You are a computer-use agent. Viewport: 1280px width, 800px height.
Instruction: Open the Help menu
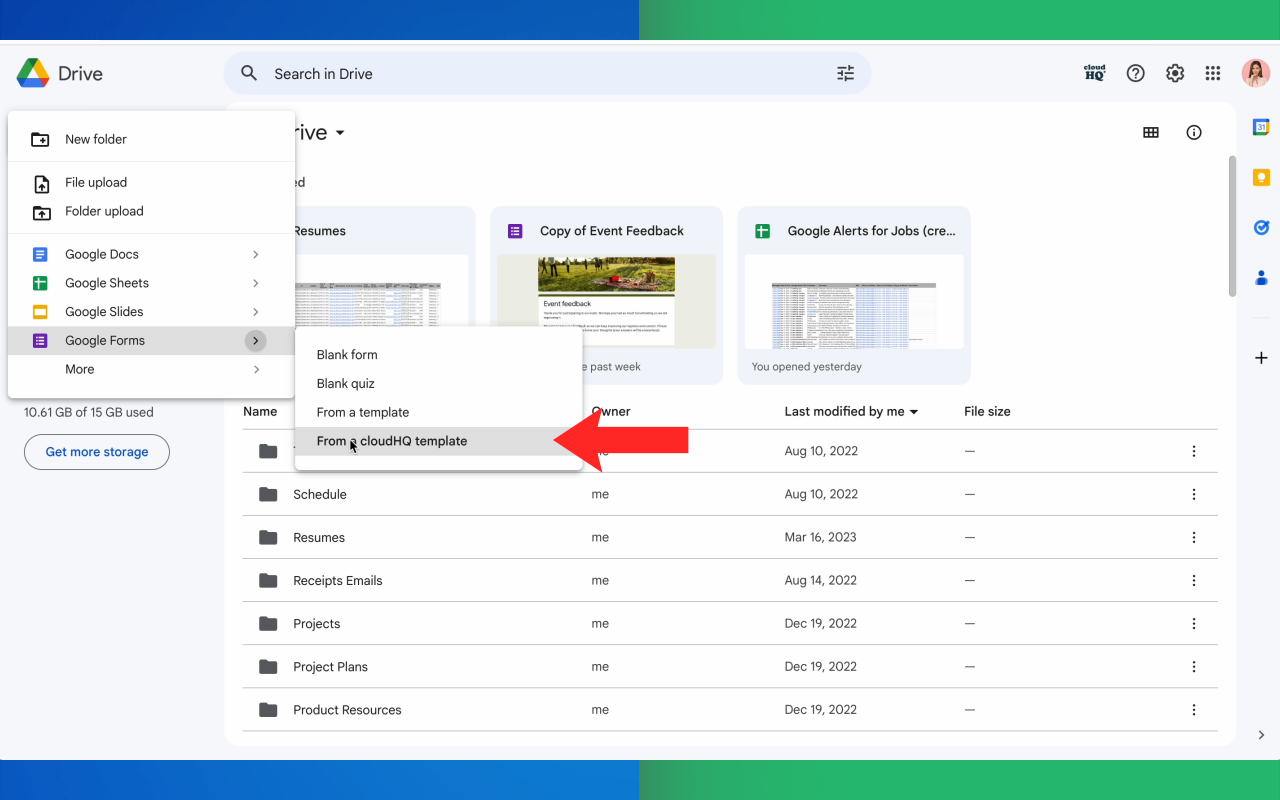[1135, 73]
